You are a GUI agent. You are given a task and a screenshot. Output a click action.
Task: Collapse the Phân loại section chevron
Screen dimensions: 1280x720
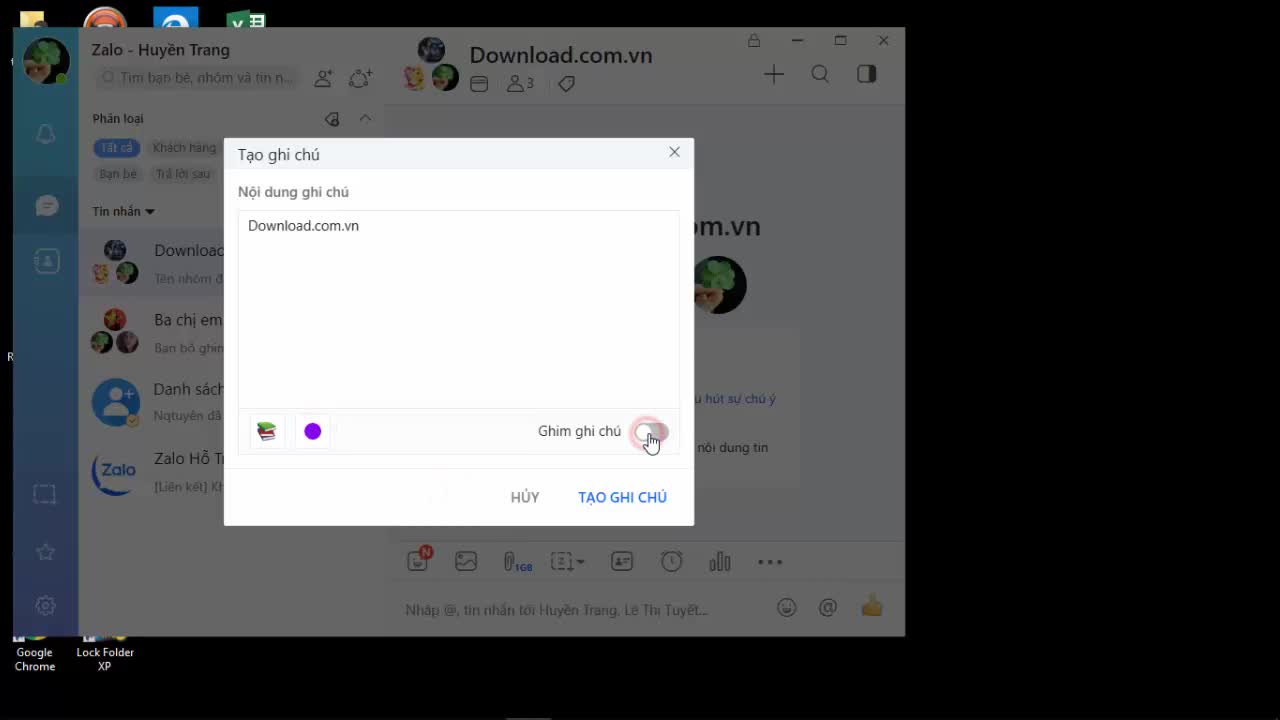click(365, 118)
